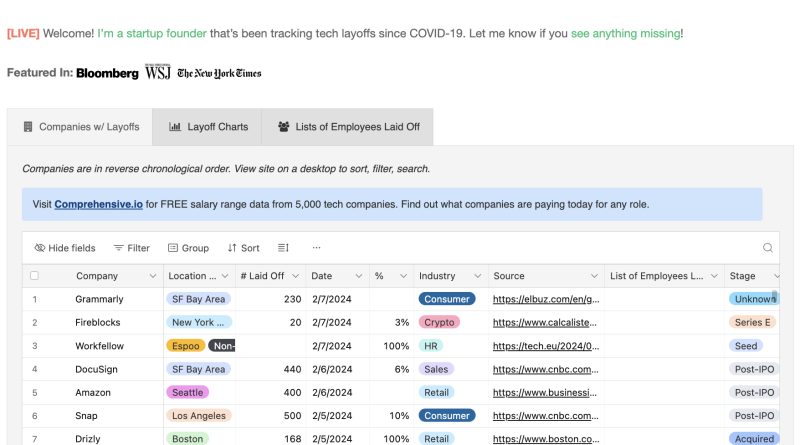Open the cnbc.com source link for DocuSign

(x=545, y=369)
